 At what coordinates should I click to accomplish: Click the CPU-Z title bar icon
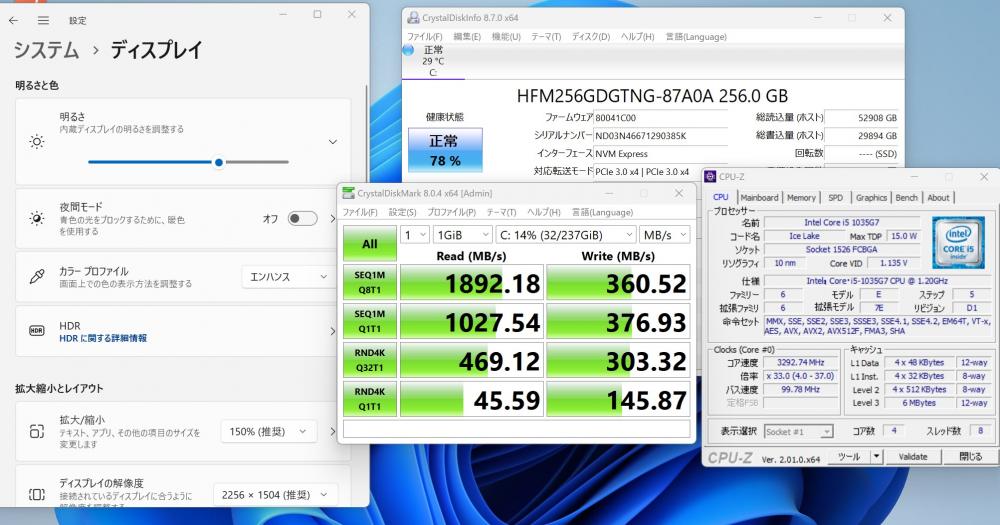(710, 177)
